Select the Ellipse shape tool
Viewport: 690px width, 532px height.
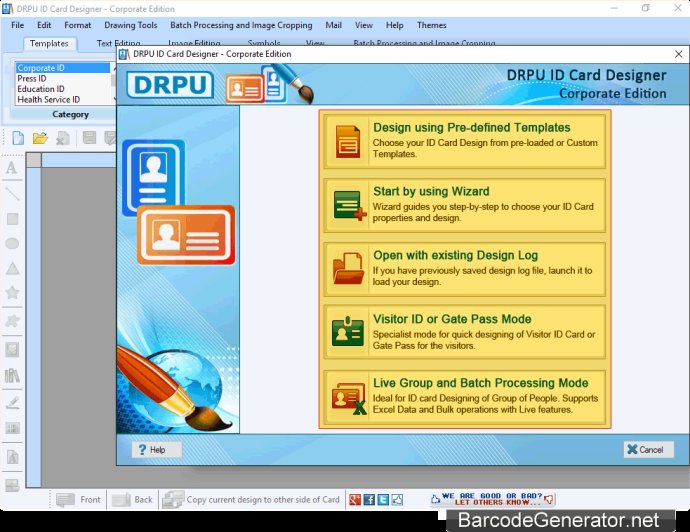[x=12, y=243]
